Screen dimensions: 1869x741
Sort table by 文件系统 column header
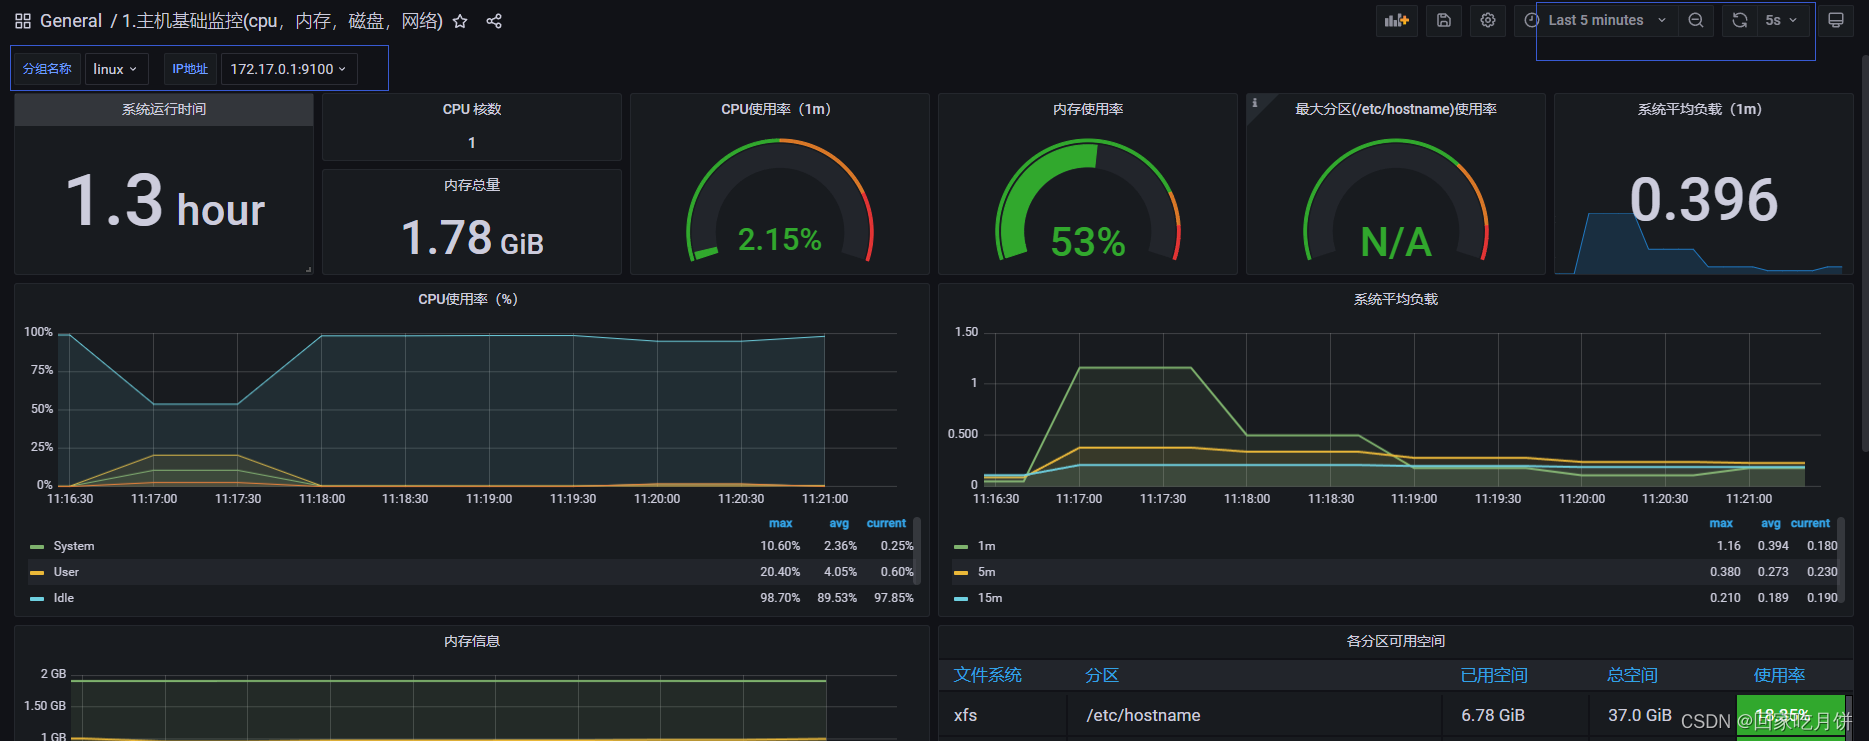pyautogui.click(x=988, y=675)
